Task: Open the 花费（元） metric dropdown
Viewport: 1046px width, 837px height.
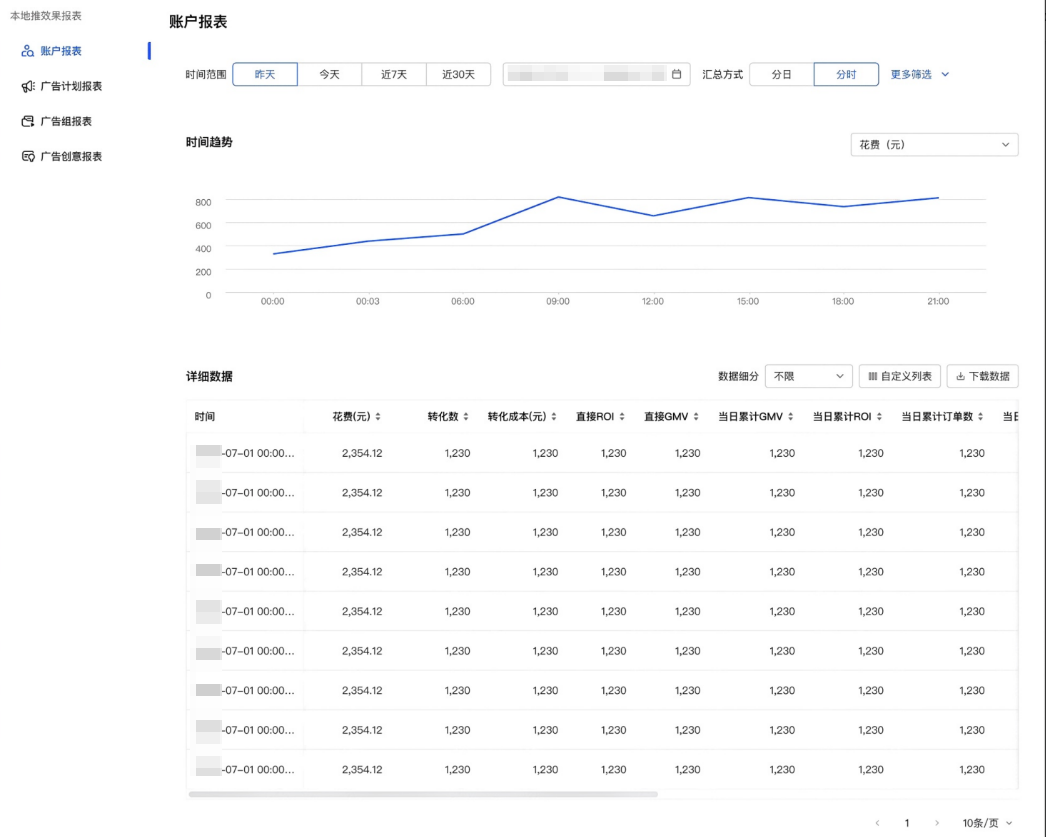Action: coord(934,145)
